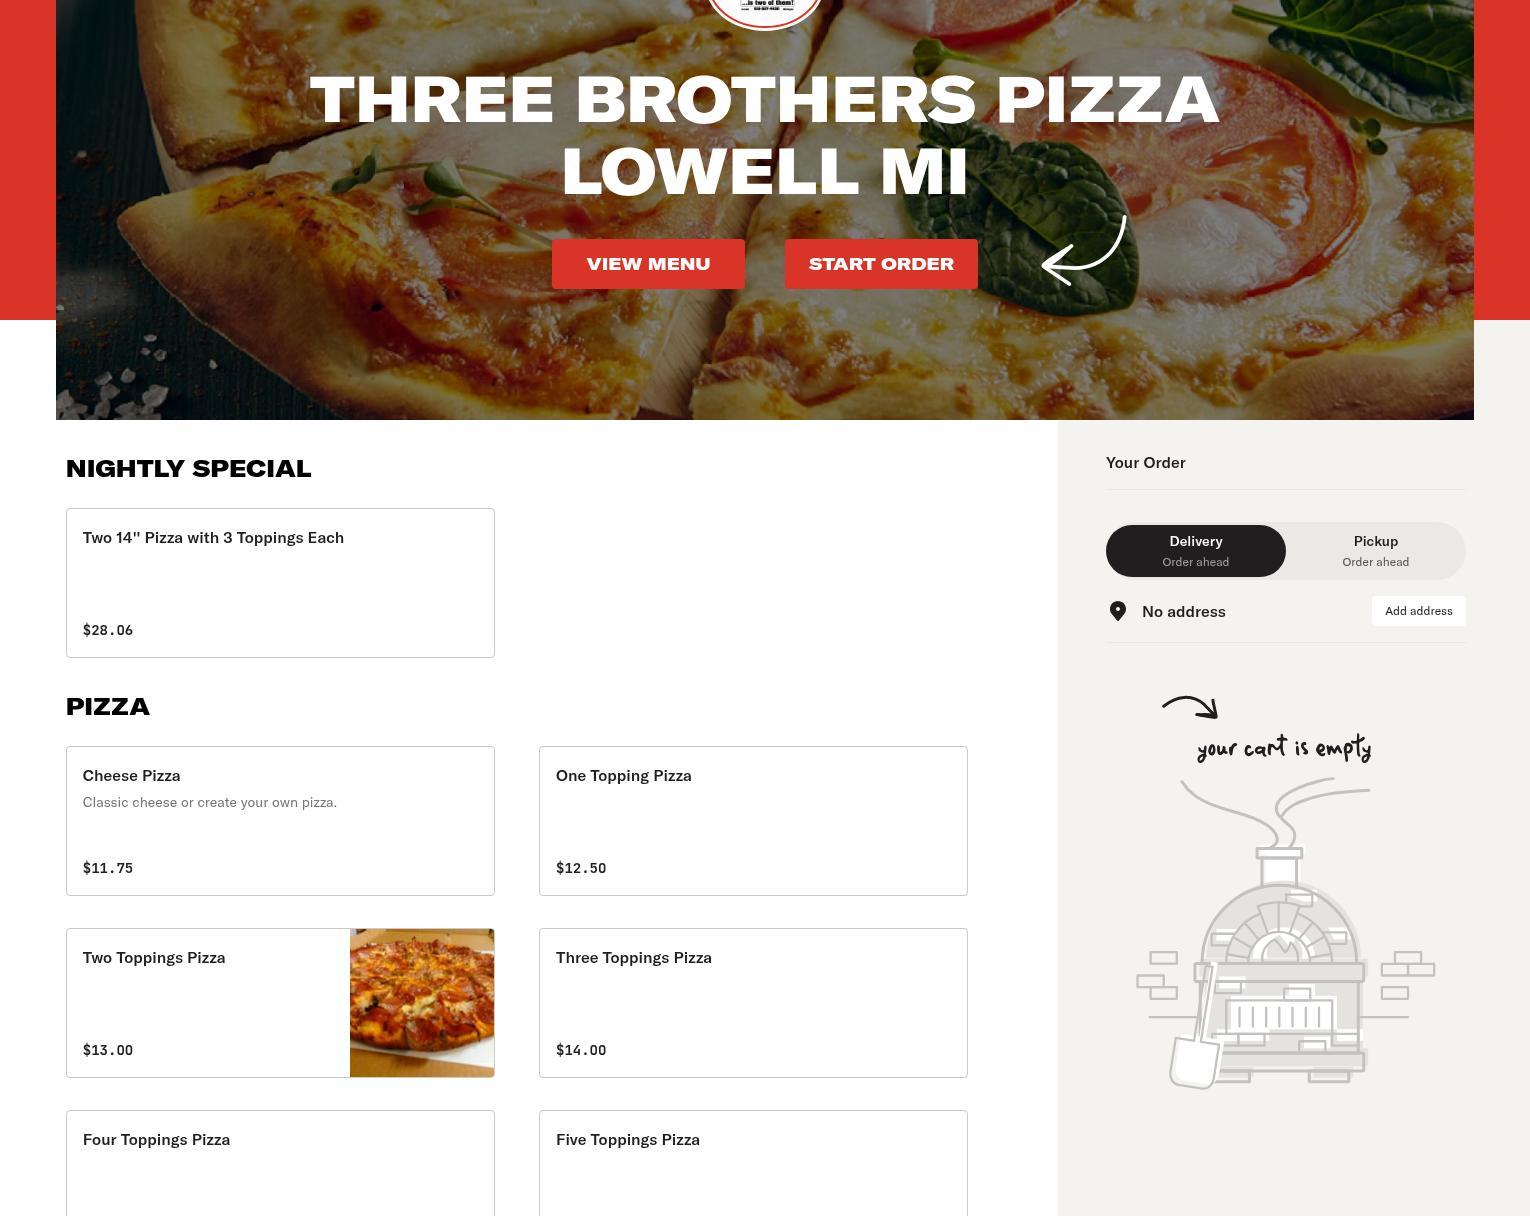Open the One Topping Pizza item
This screenshot has width=1530, height=1216.
(753, 821)
